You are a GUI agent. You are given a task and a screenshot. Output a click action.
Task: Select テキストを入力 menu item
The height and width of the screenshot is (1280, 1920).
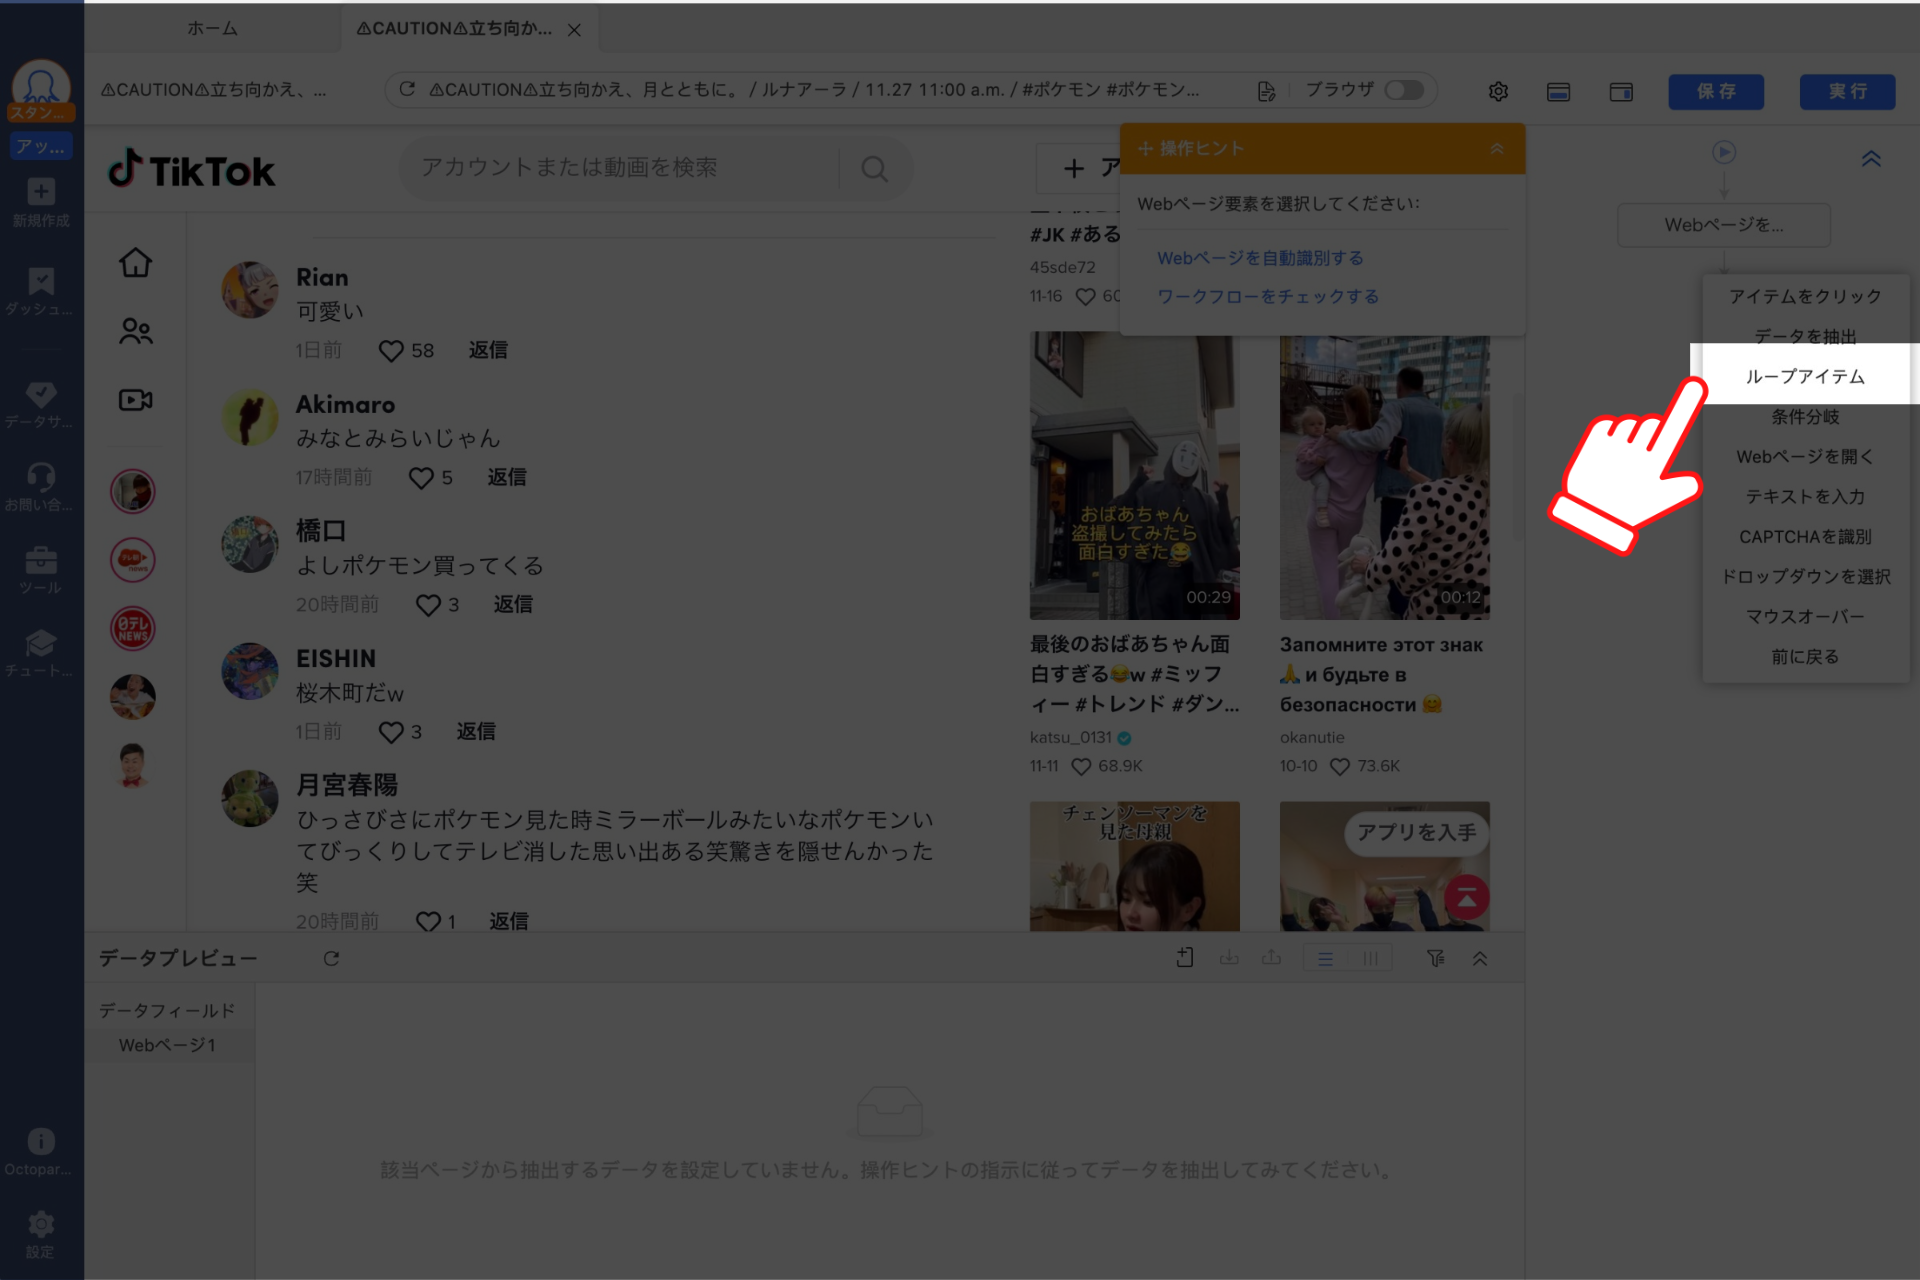click(1805, 496)
